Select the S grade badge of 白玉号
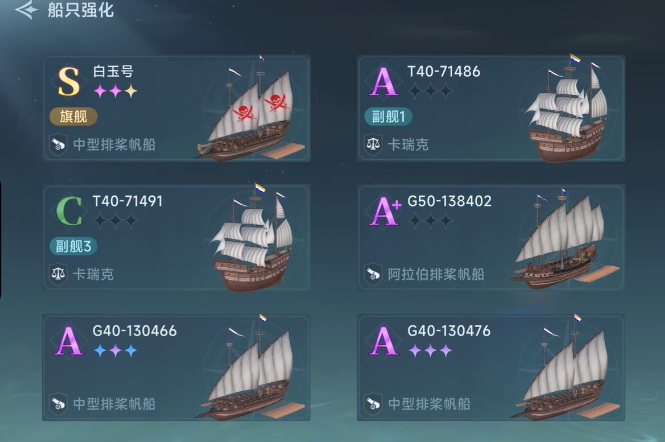Image resolution: width=665 pixels, height=442 pixels. (x=69, y=81)
